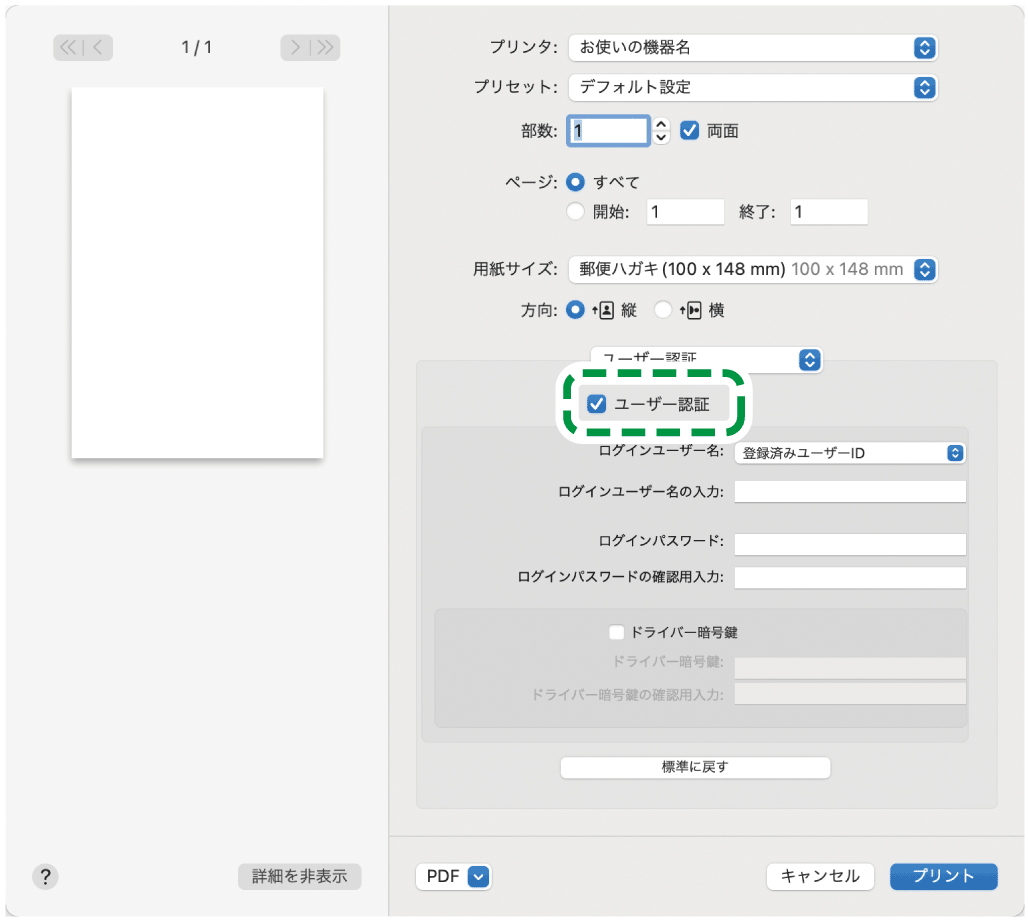Image resolution: width=1028 pixels, height=920 pixels.
Task: Open the PDF options menu
Action: coord(453,876)
